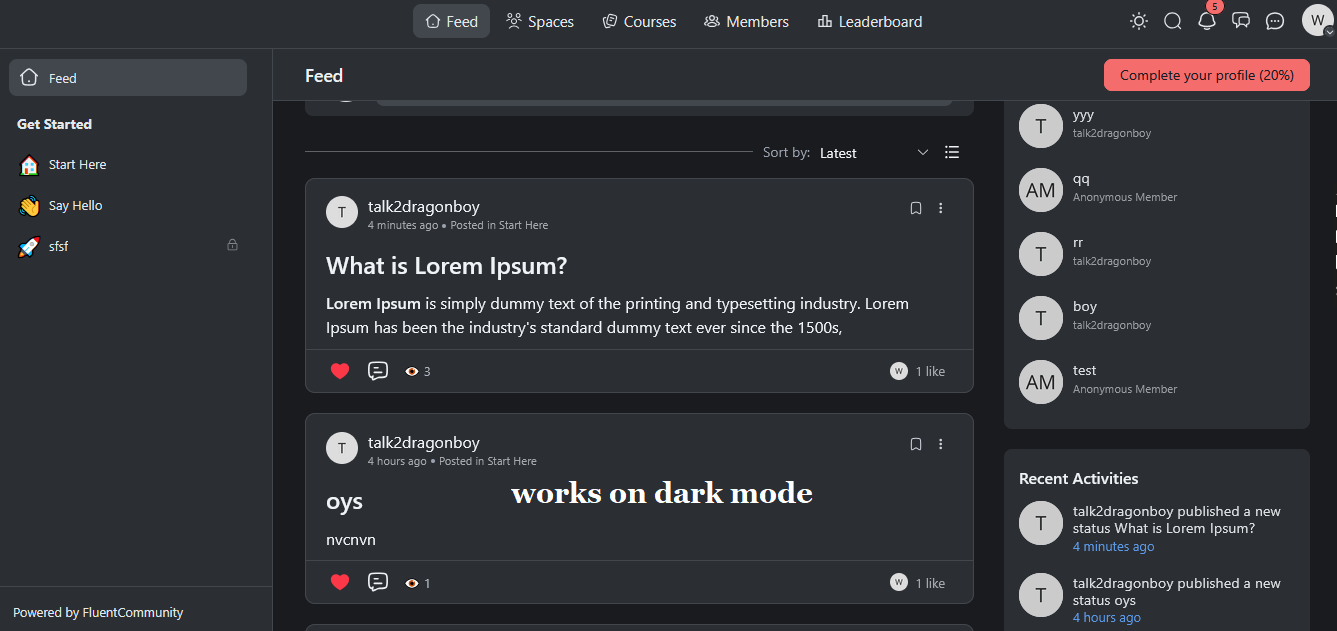
Task: Click author avatar on Lorem Ipsum post
Action: (342, 212)
